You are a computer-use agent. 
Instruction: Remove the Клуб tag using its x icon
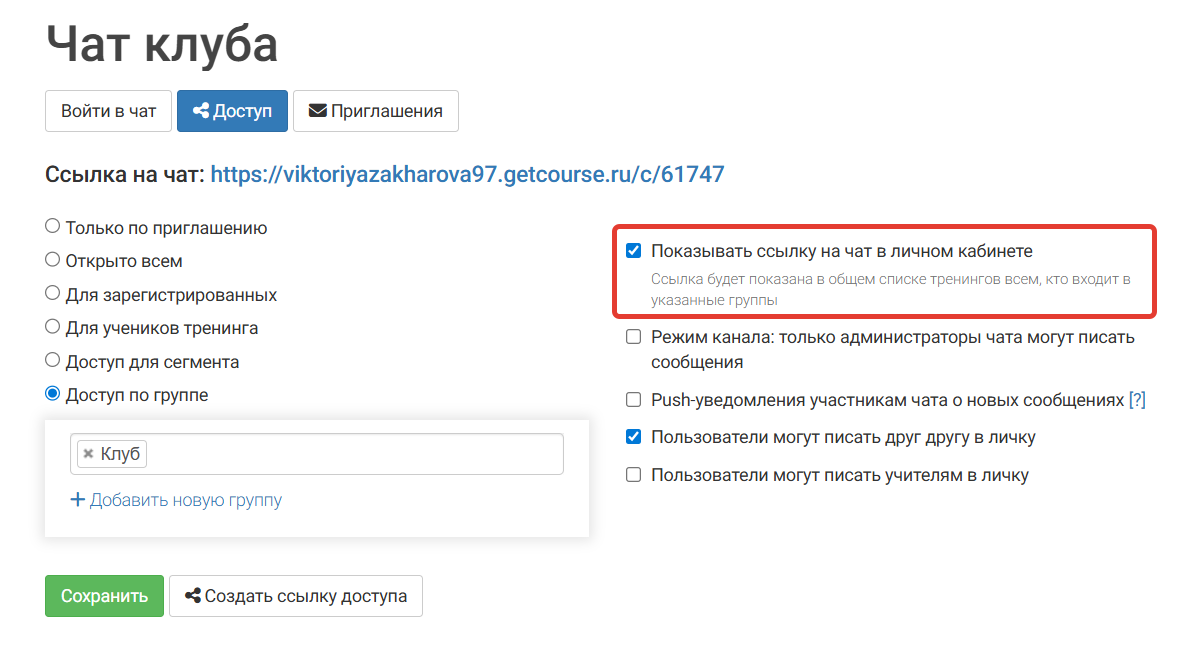(x=88, y=453)
